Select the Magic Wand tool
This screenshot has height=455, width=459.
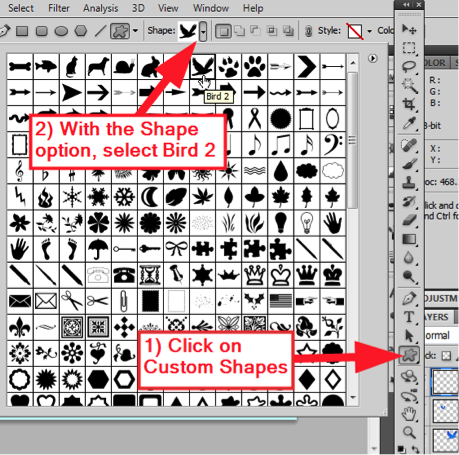tap(409, 85)
